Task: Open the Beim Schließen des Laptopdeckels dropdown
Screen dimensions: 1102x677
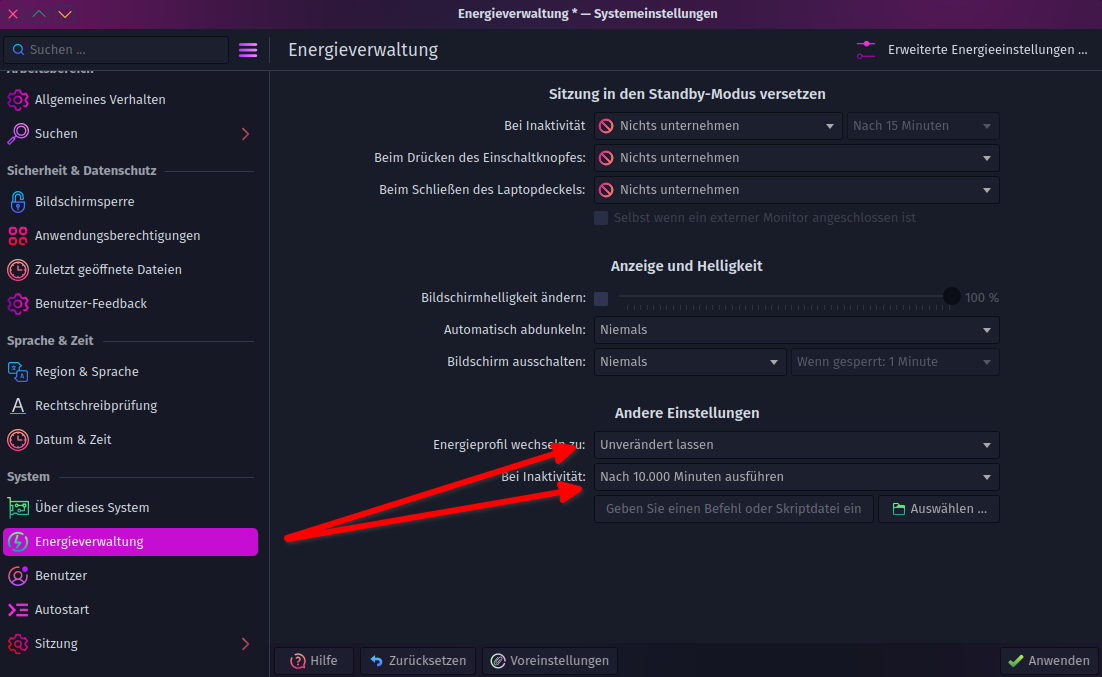Action: pos(796,190)
